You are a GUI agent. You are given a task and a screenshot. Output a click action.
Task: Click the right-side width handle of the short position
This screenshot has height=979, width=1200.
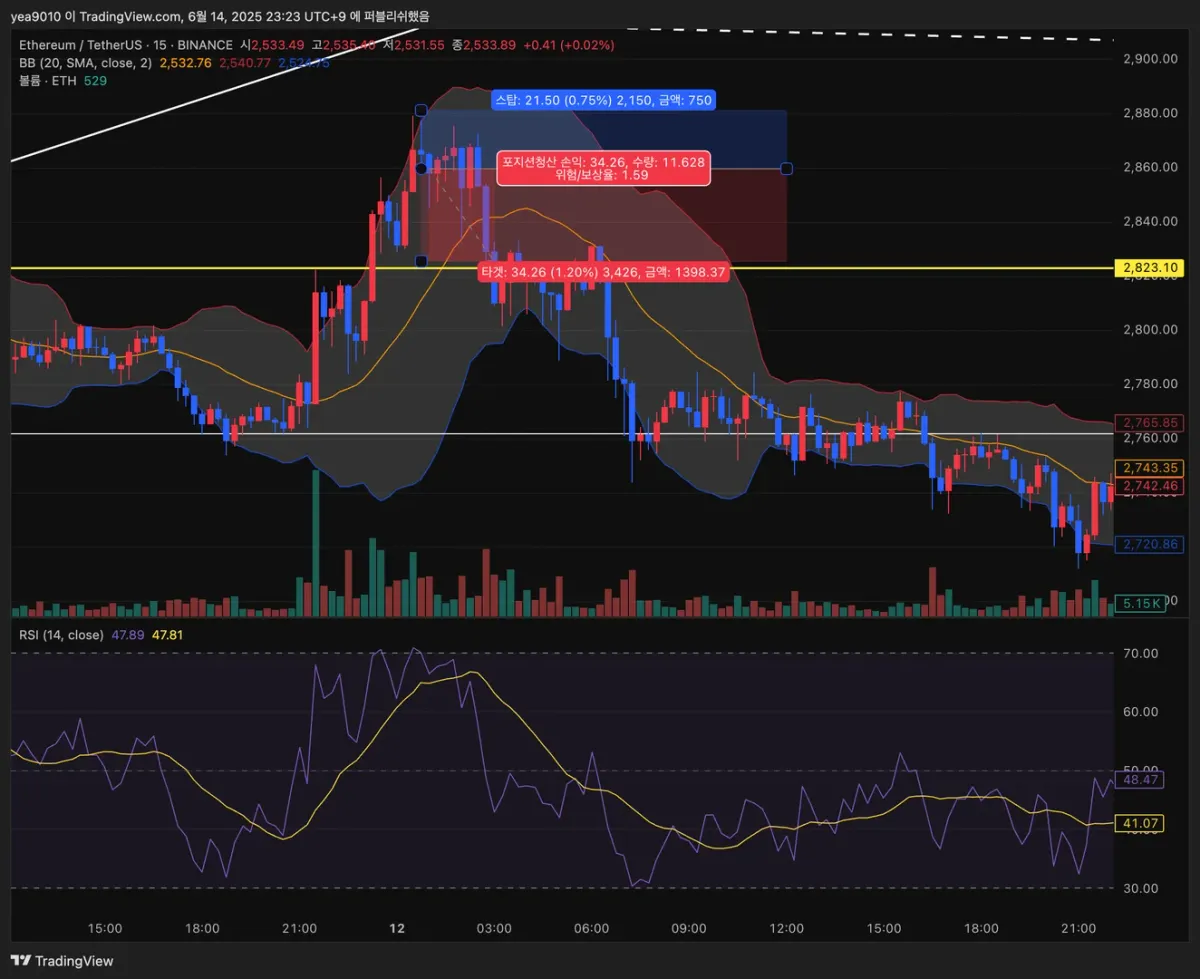(x=787, y=168)
